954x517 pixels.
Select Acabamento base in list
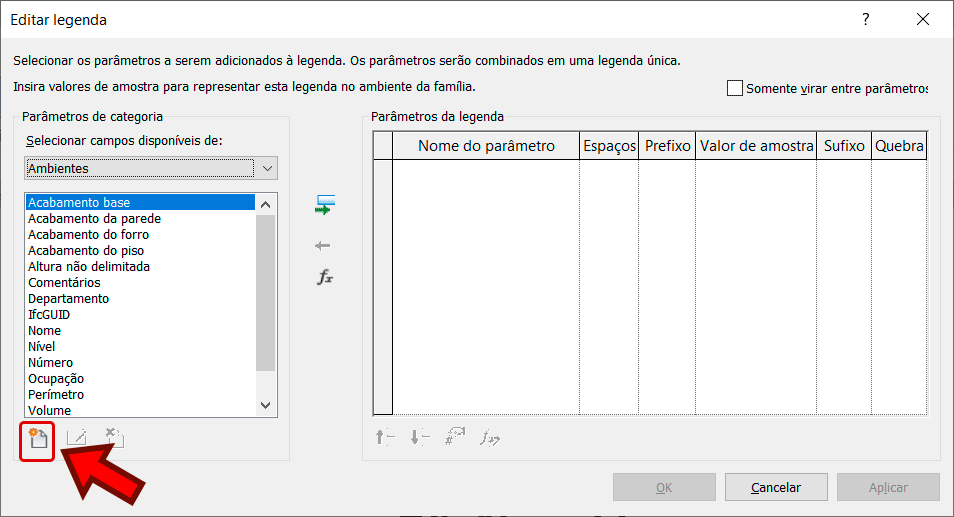point(140,203)
